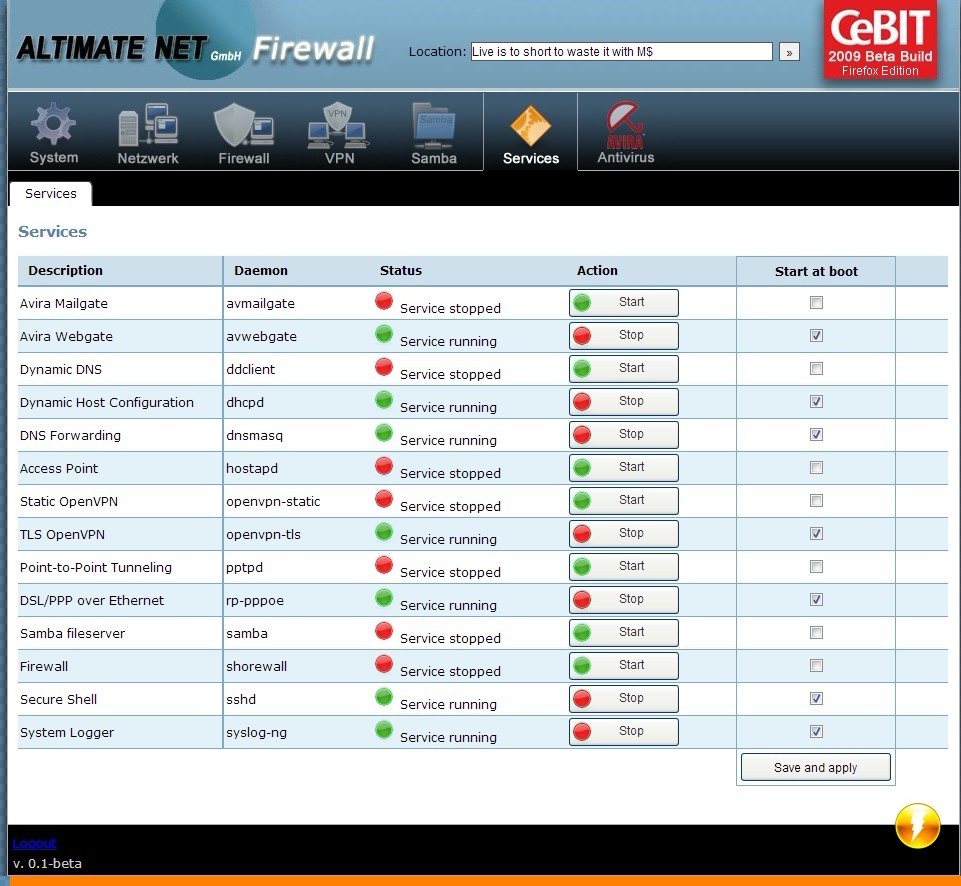Uncheck start at boot for TLS OpenVPN

[x=816, y=534]
